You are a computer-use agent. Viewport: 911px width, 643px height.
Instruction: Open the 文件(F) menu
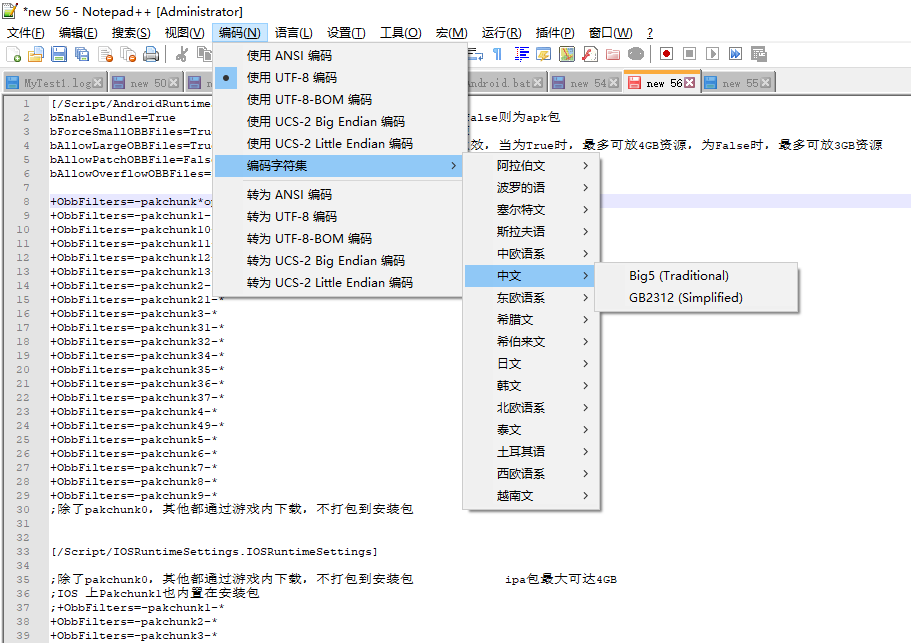pos(26,33)
